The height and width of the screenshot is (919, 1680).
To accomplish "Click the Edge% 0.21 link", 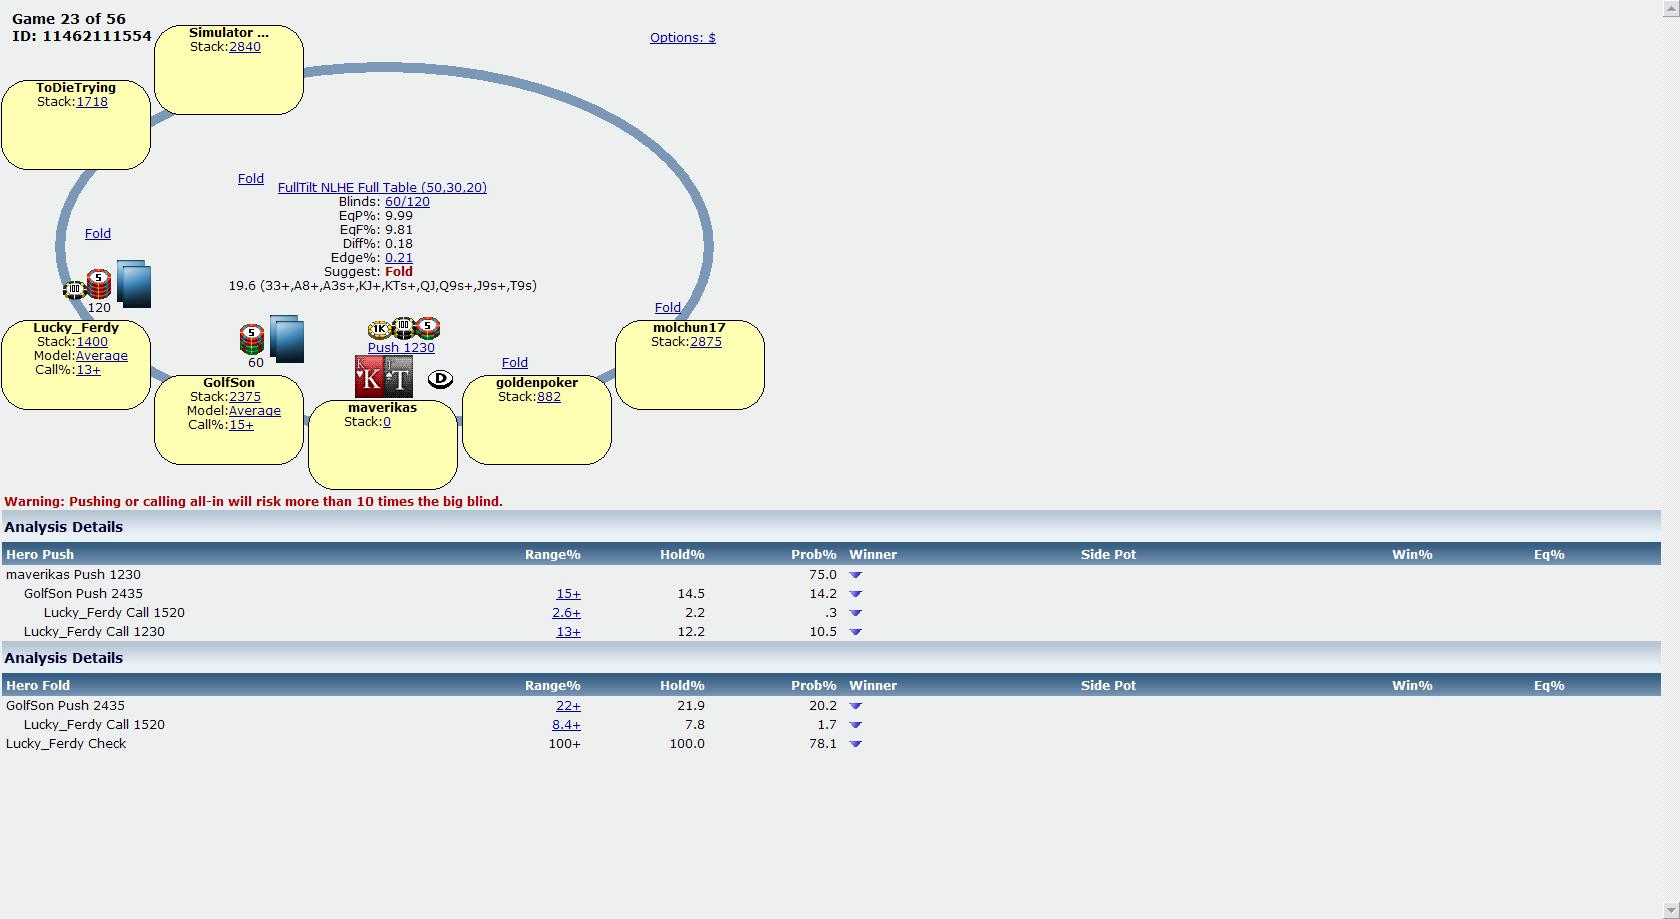I will 399,257.
